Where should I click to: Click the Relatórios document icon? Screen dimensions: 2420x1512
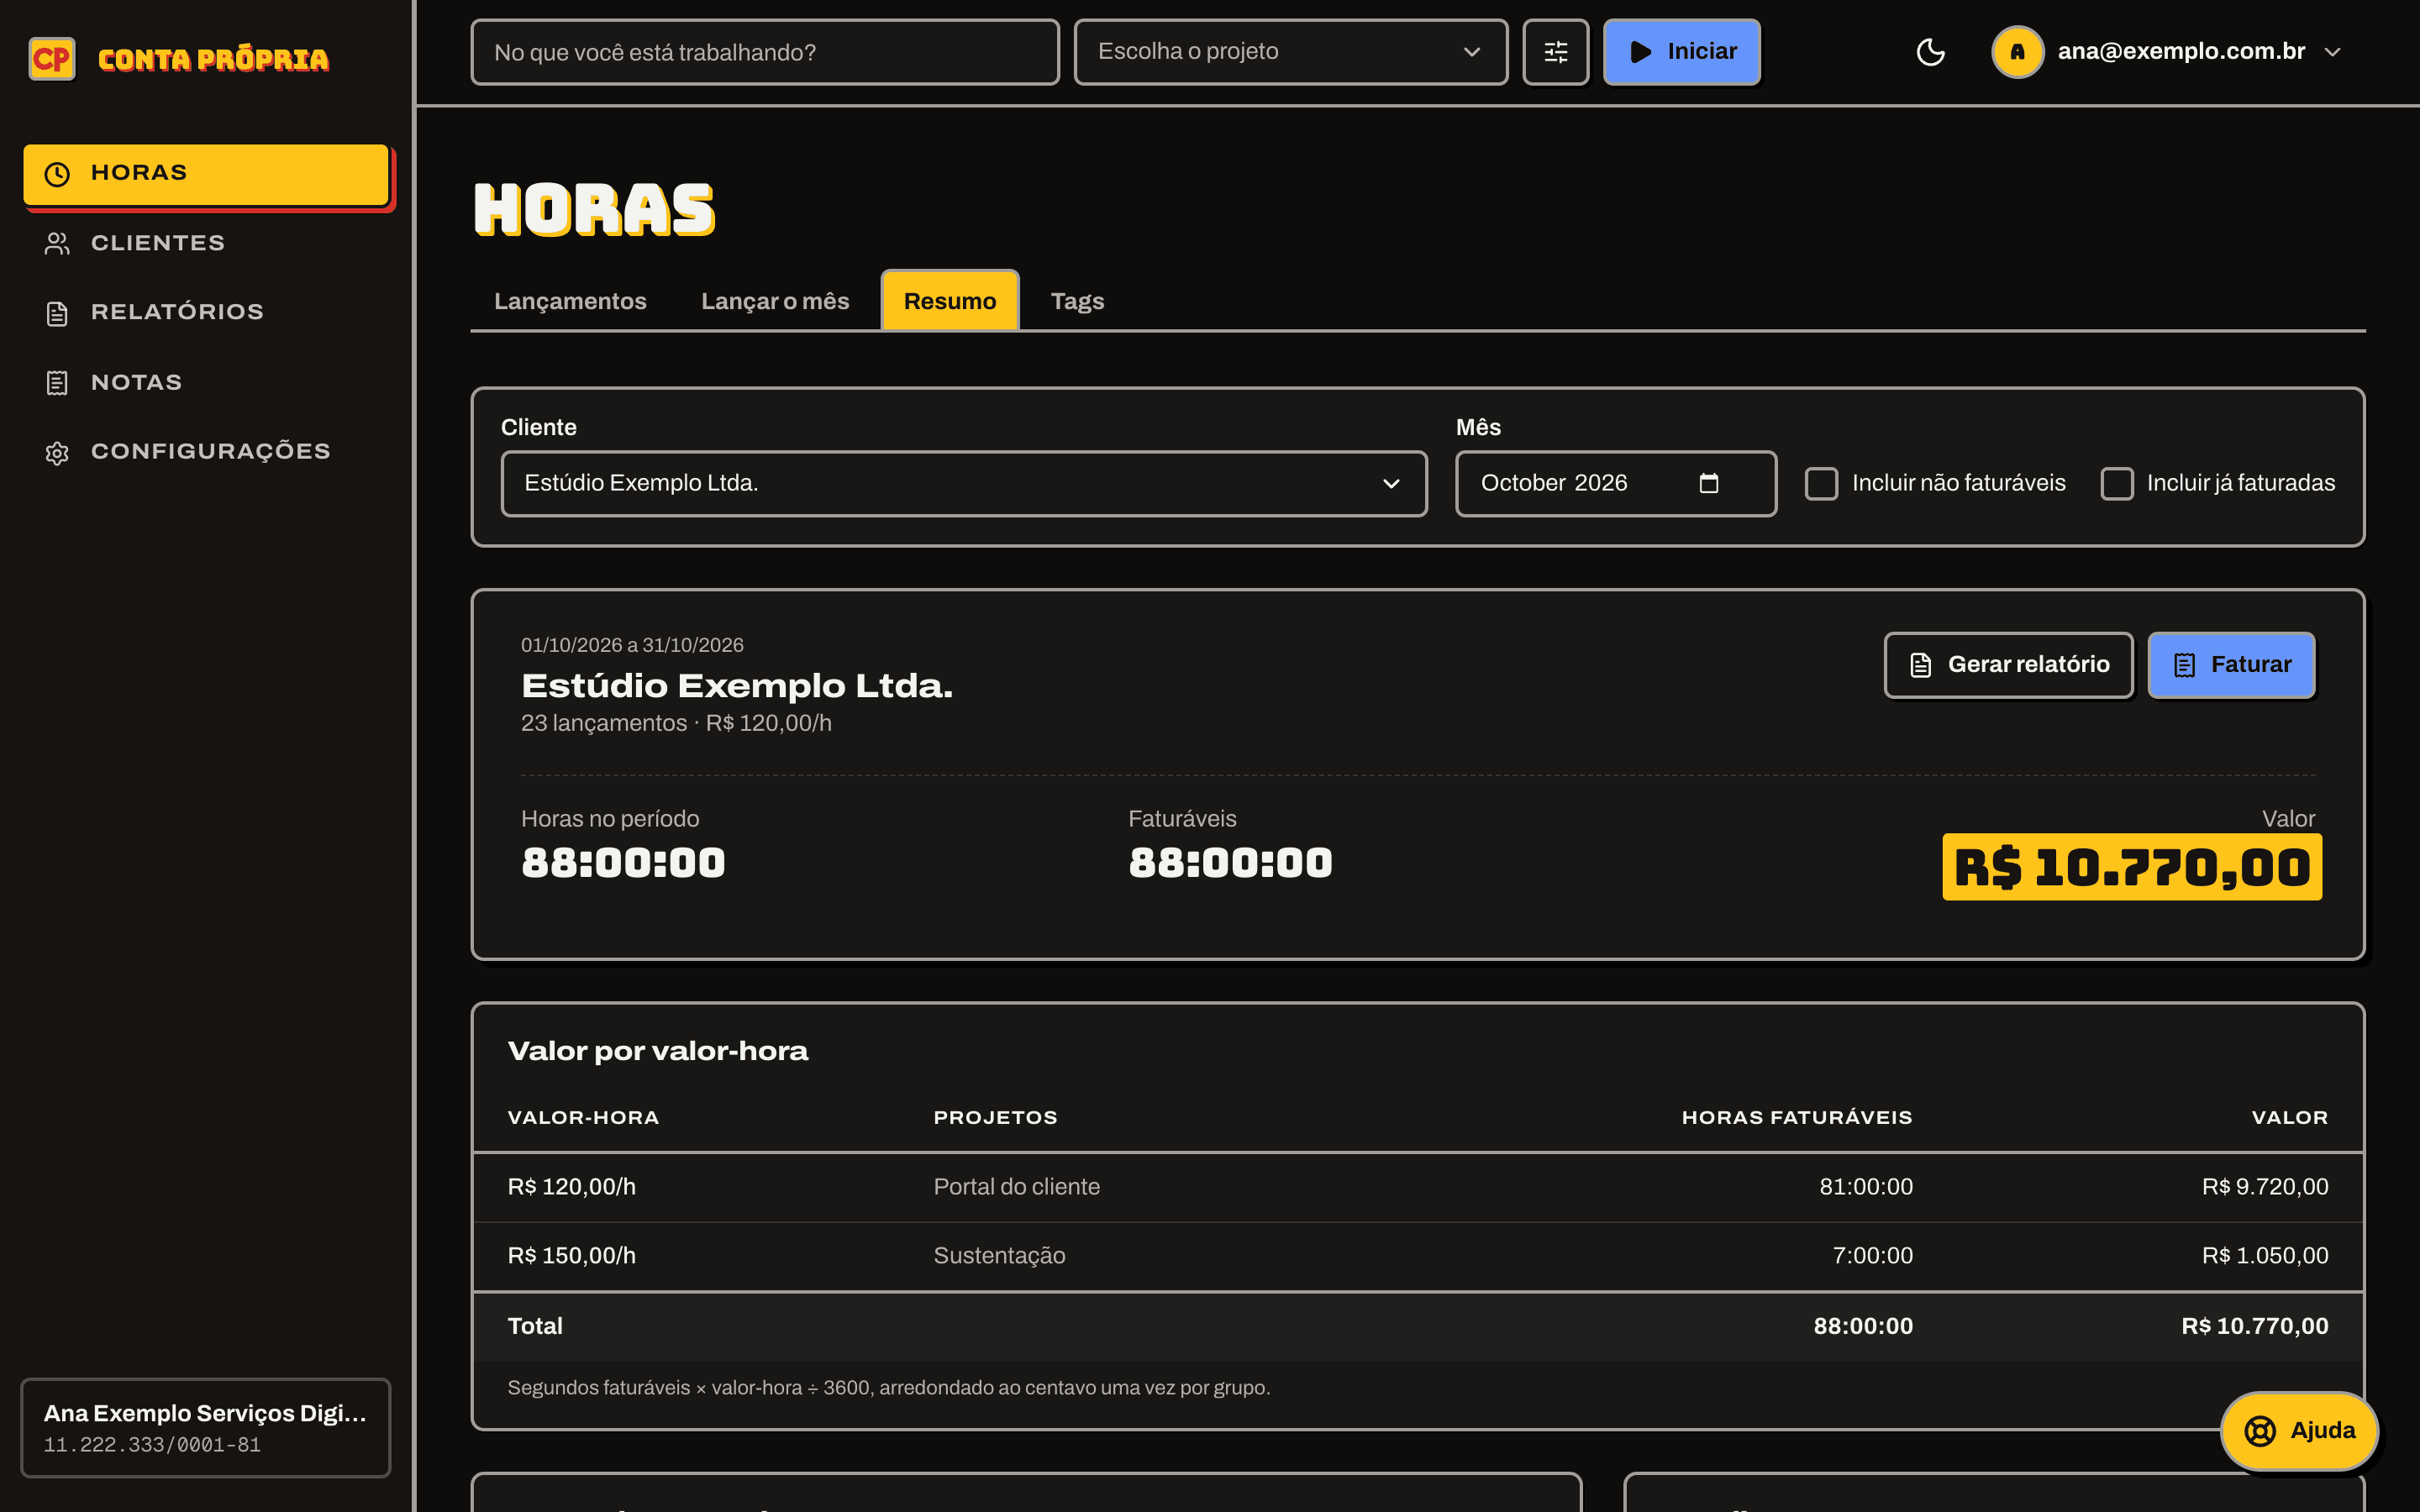tap(57, 313)
